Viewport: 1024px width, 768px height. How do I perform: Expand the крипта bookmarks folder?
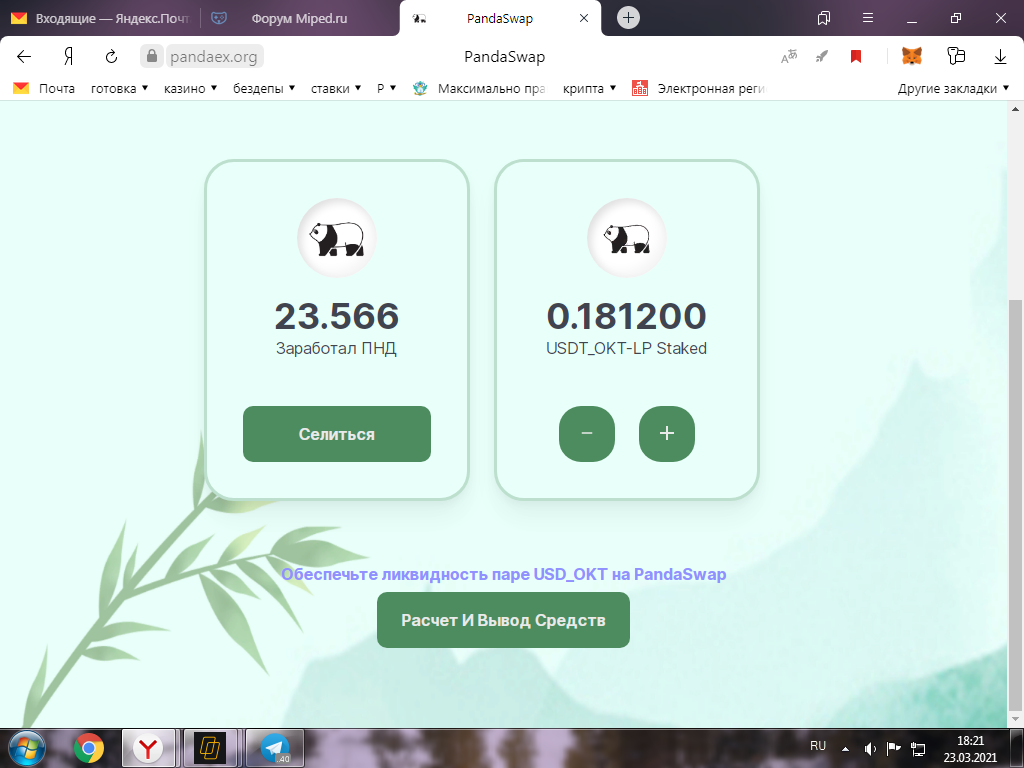coord(589,88)
